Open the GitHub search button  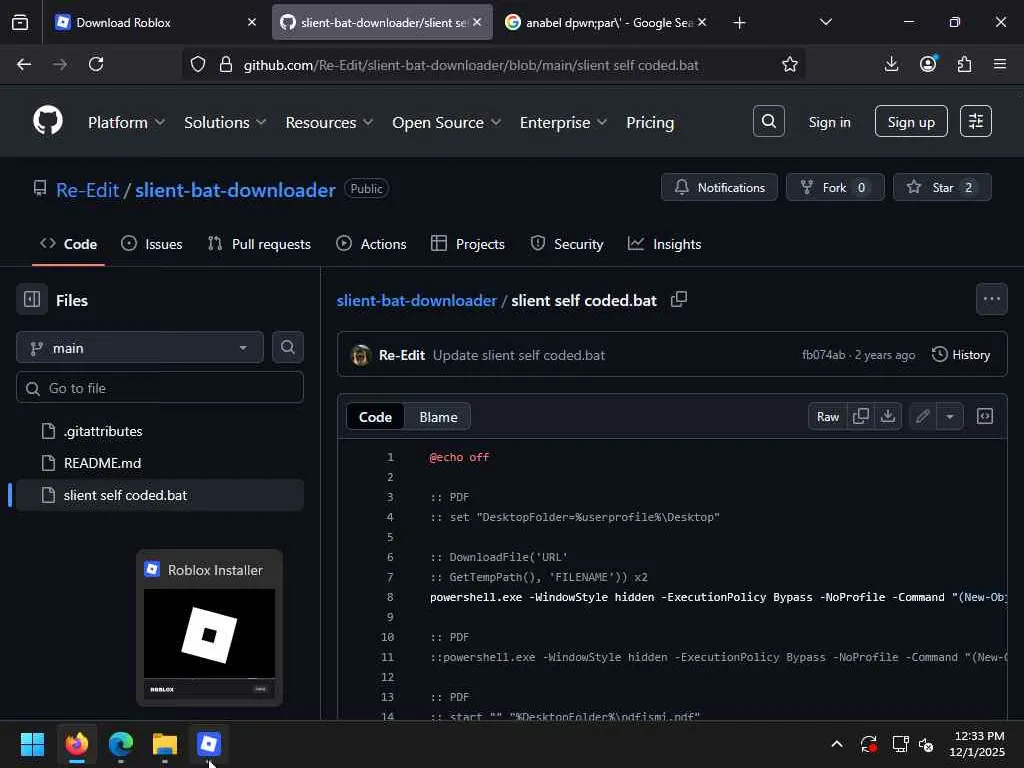pos(769,121)
